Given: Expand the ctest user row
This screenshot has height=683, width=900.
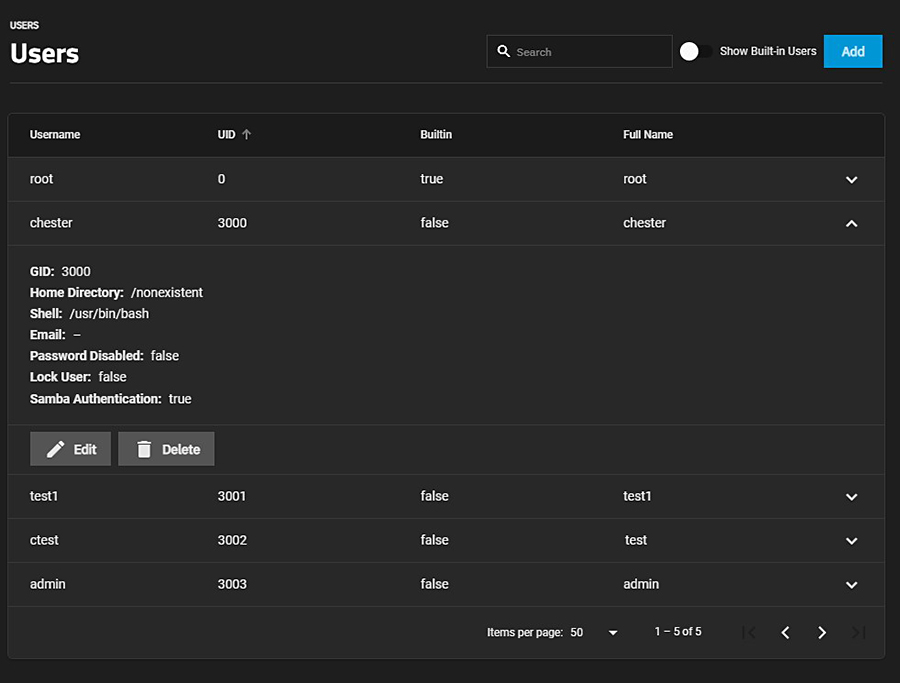Looking at the screenshot, I should 852,541.
